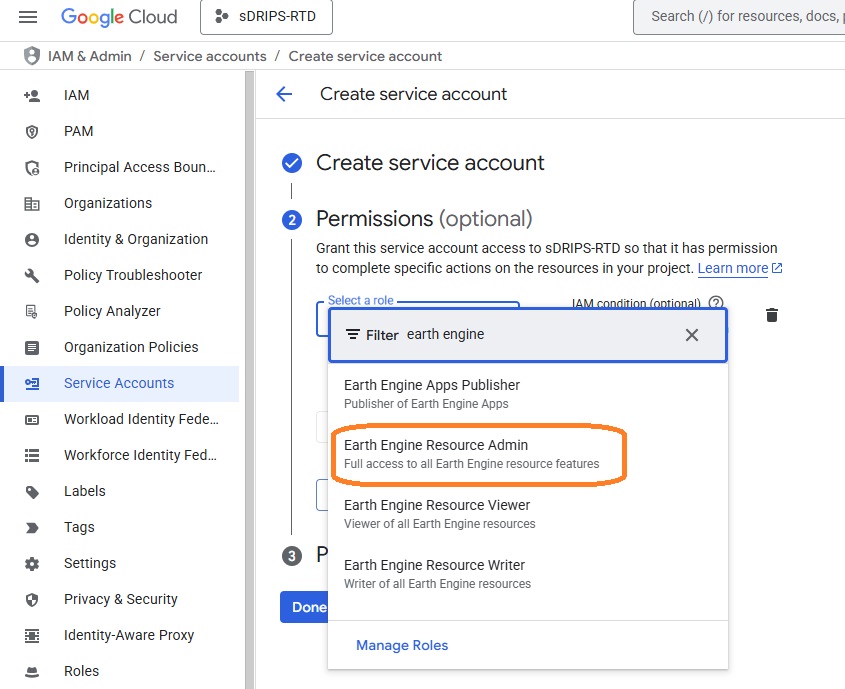The height and width of the screenshot is (689, 845).
Task: Open Policy Troubleshooter
Action: pos(133,275)
